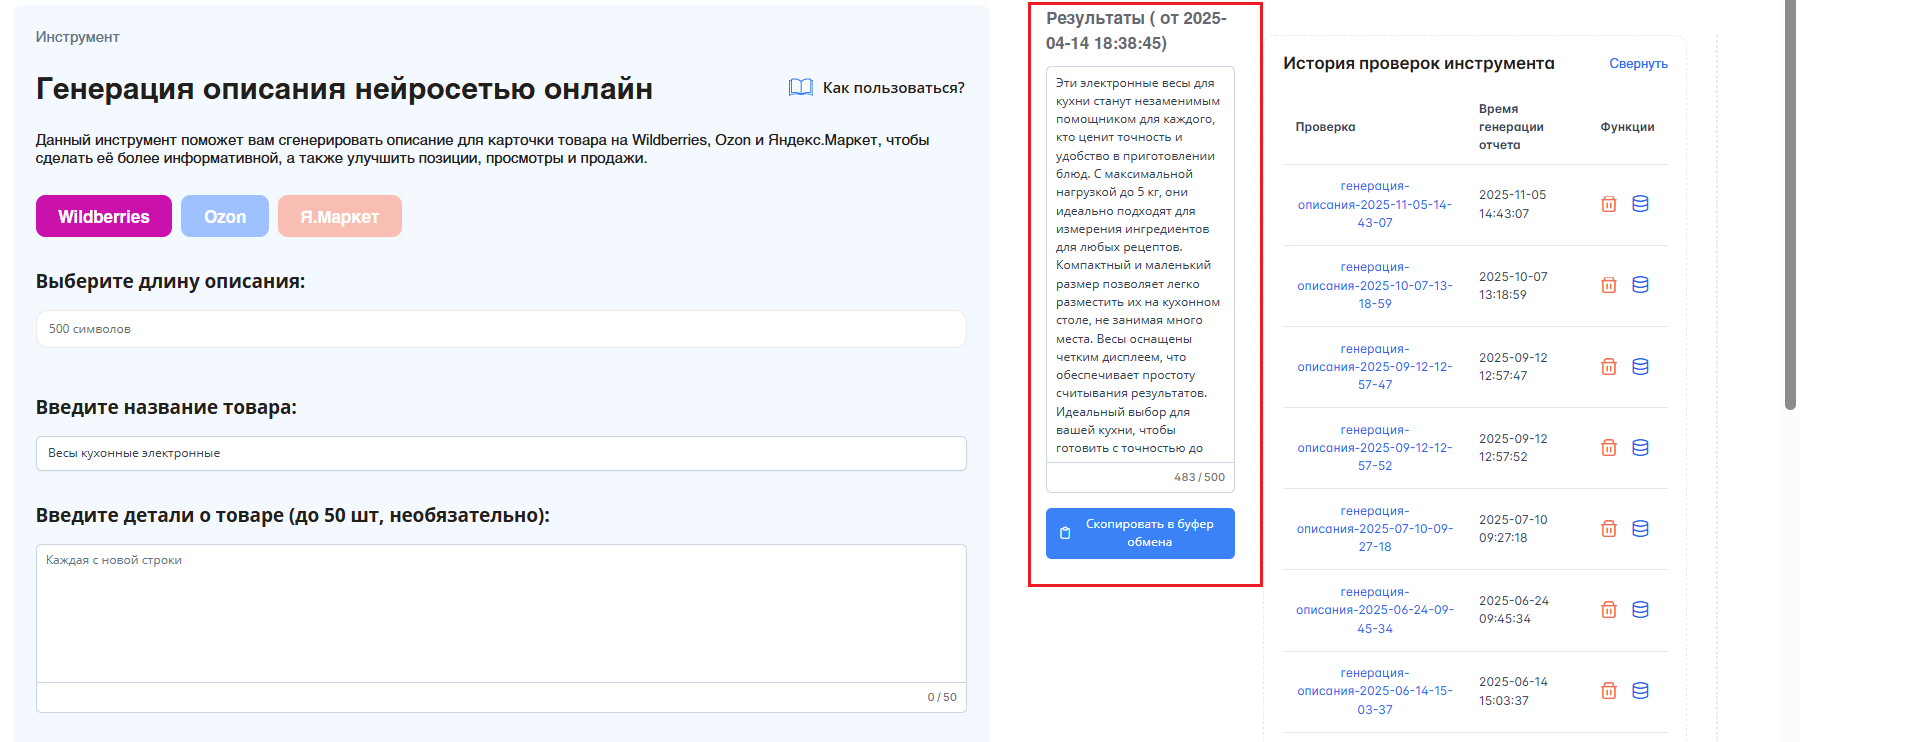Open database icon for the 2025-06-24 report
Image resolution: width=1920 pixels, height=742 pixels.
click(1640, 610)
